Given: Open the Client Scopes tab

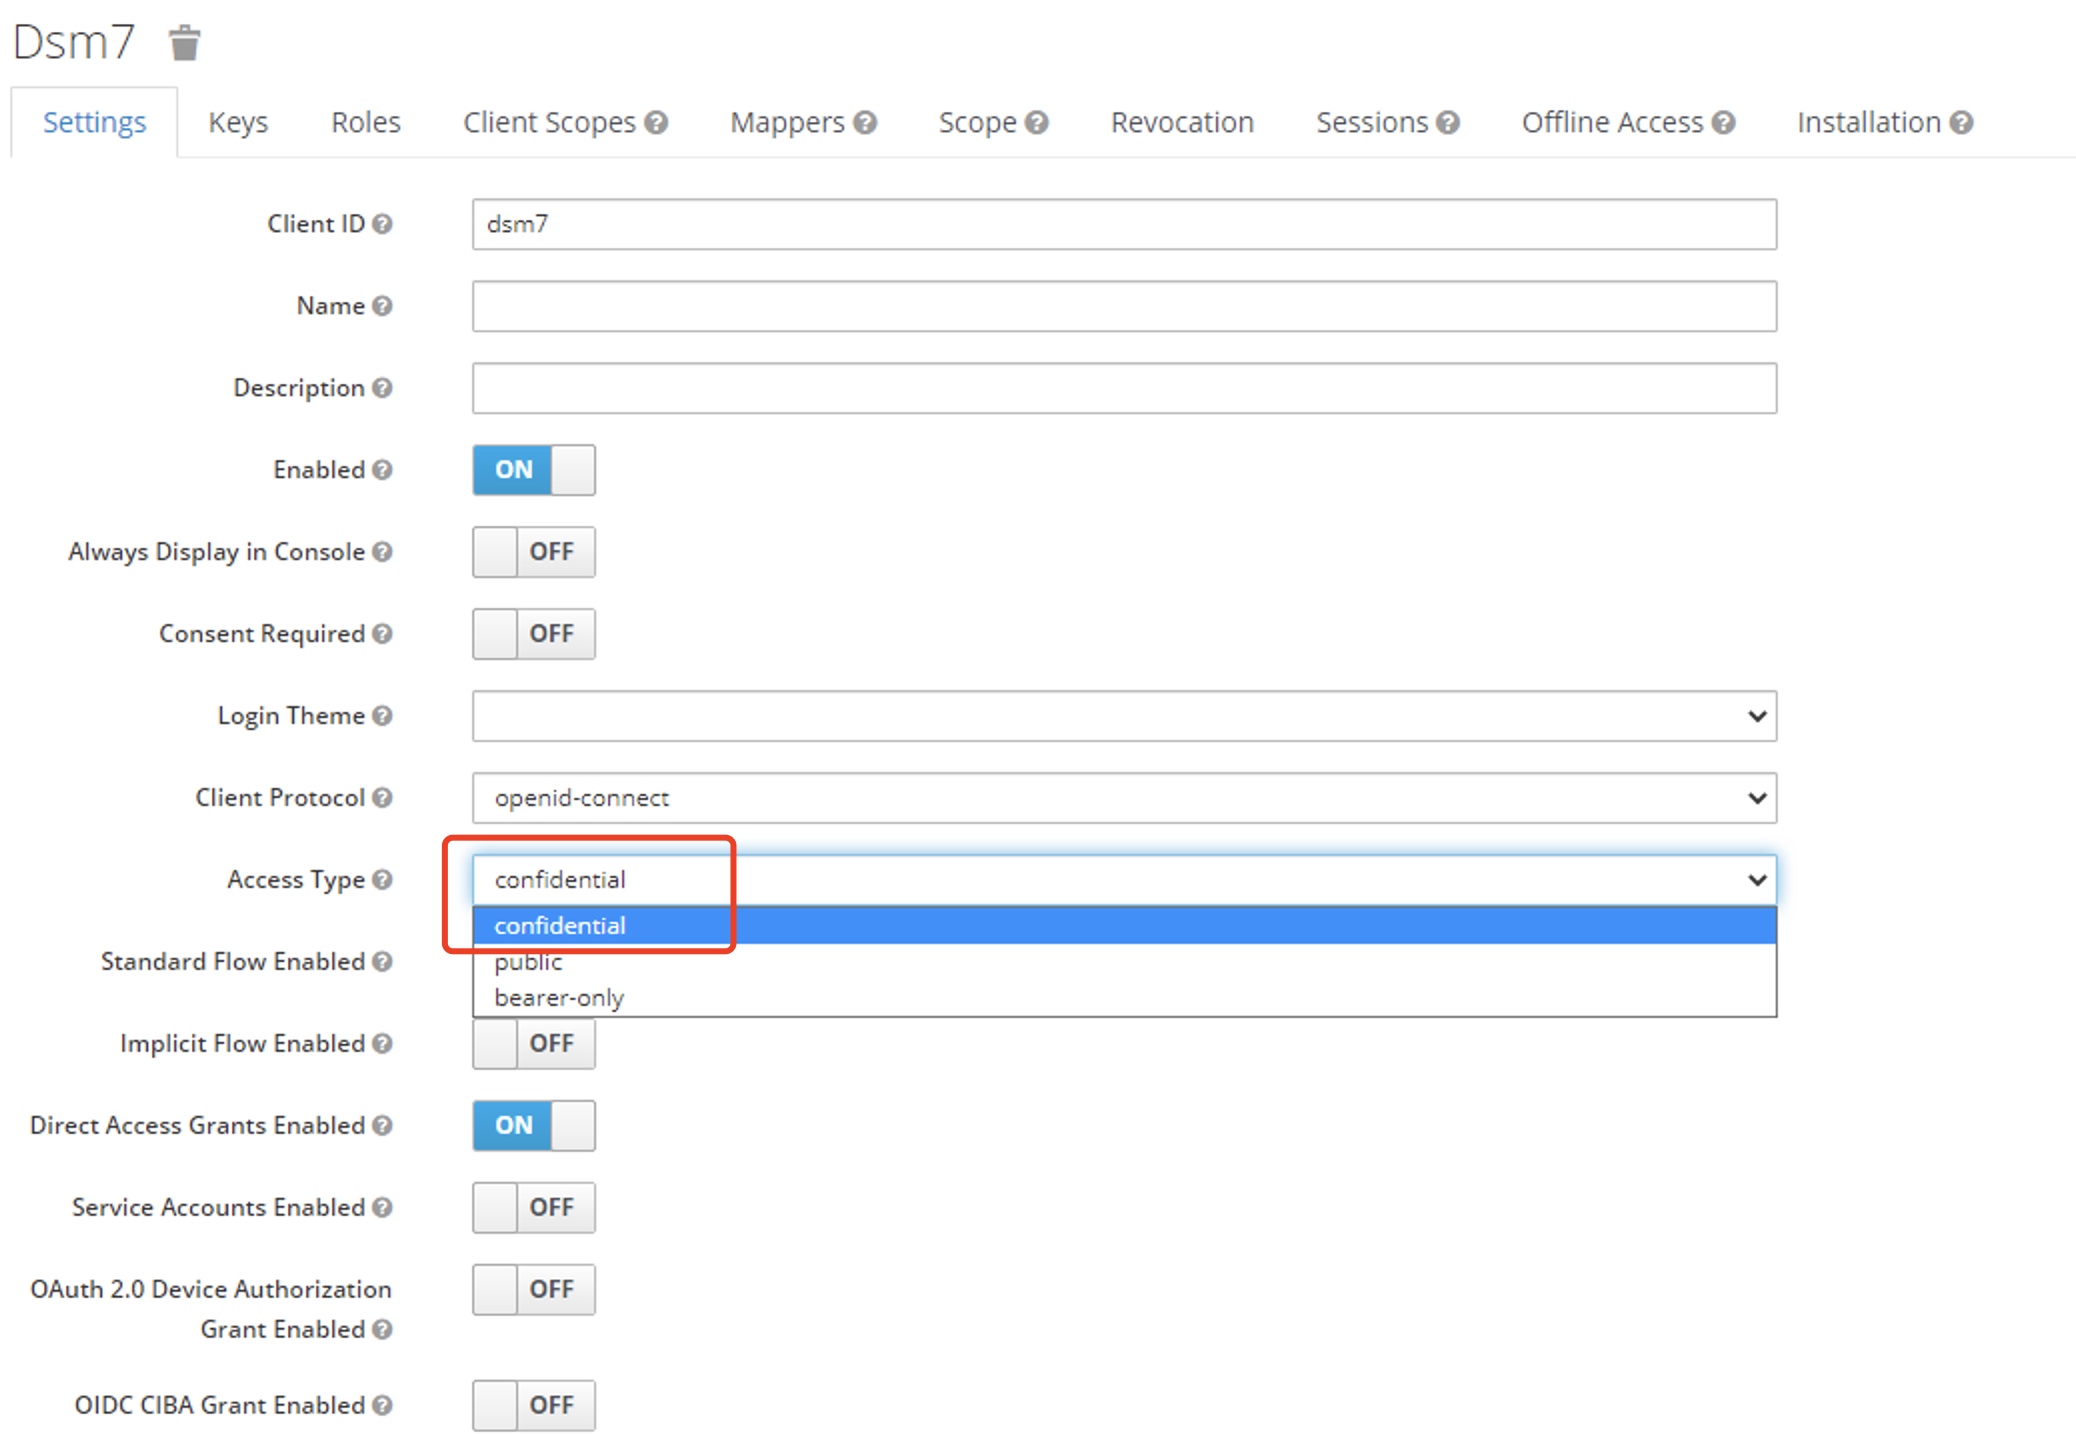Looking at the screenshot, I should 549,123.
